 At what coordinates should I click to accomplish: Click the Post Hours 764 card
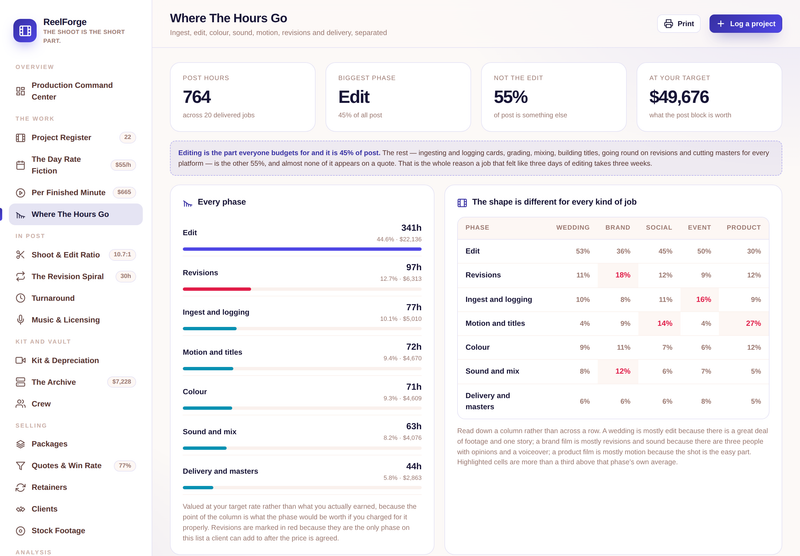242,97
